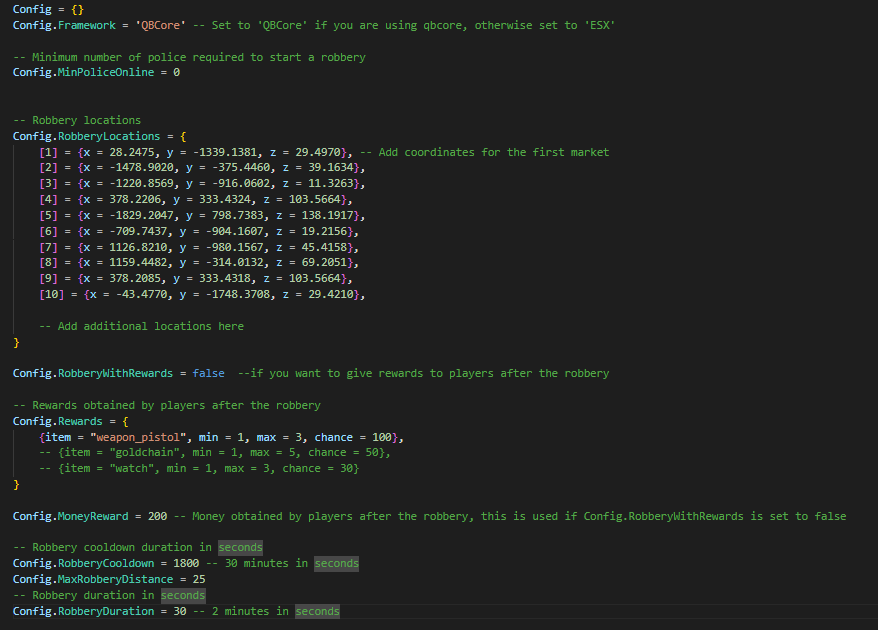Click the Config.MoneyReward identifier
Image resolution: width=878 pixels, height=630 pixels.
[x=71, y=516]
